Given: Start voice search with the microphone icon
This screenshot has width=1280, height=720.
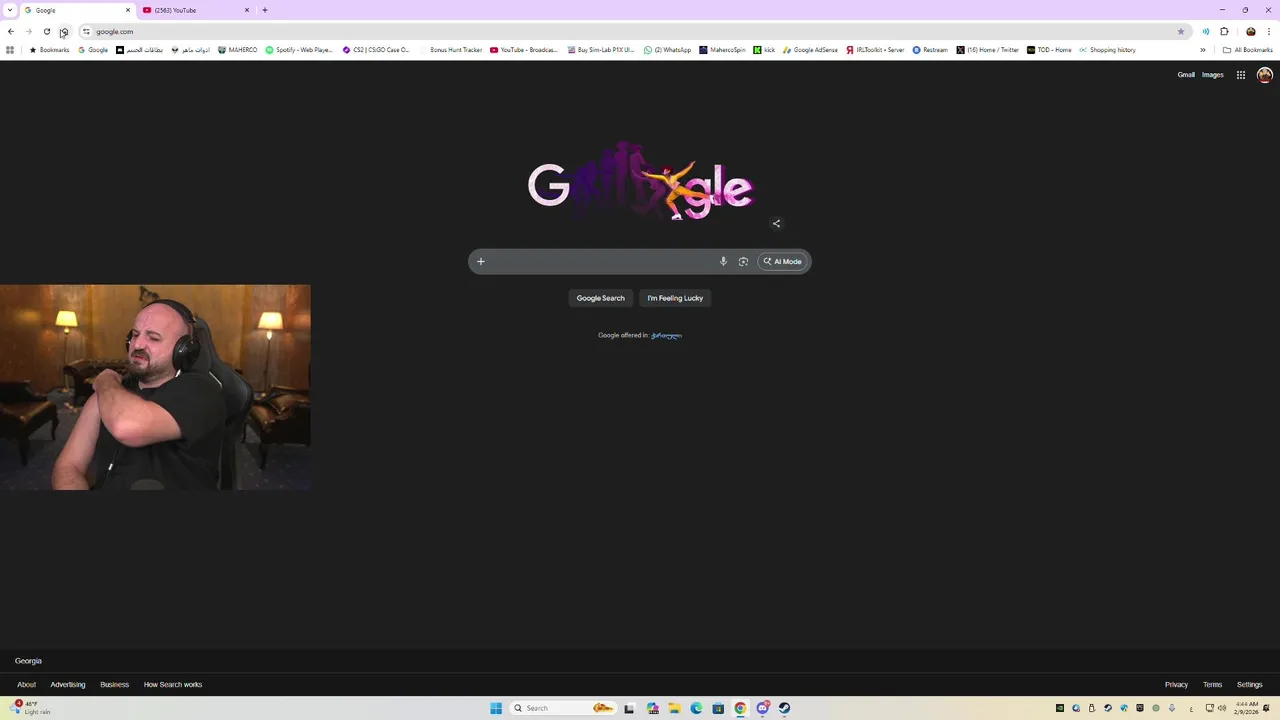Looking at the screenshot, I should [x=723, y=261].
